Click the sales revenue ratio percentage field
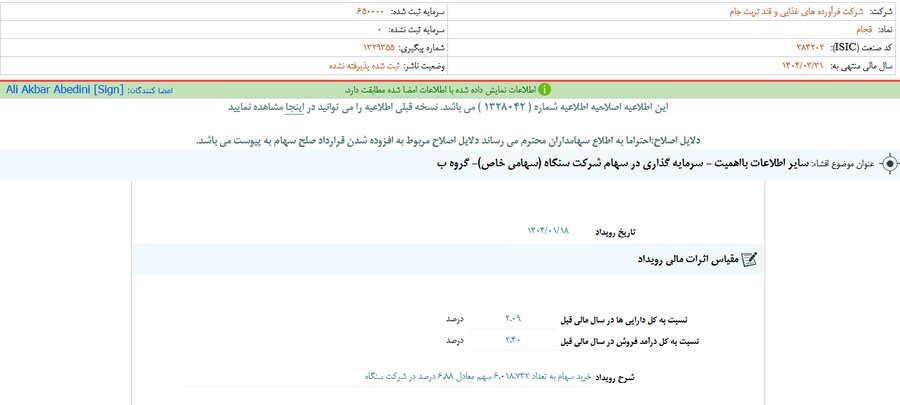 (x=514, y=341)
